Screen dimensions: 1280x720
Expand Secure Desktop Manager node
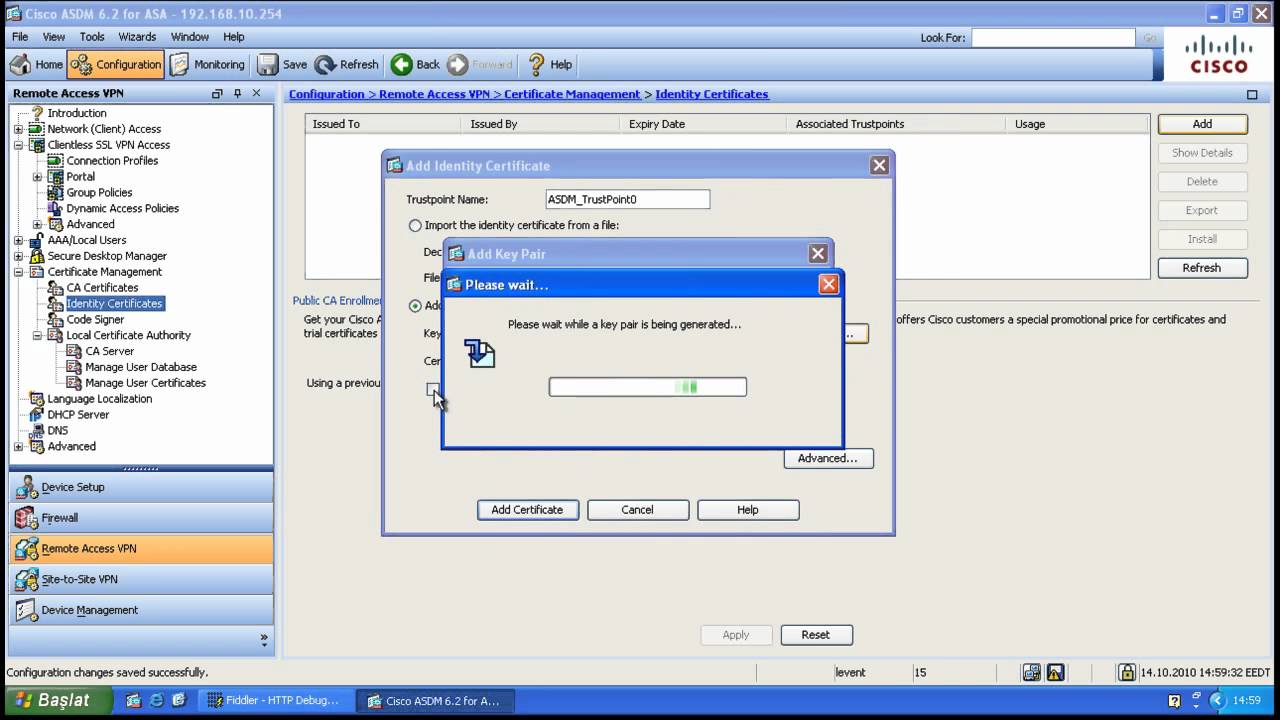click(18, 256)
